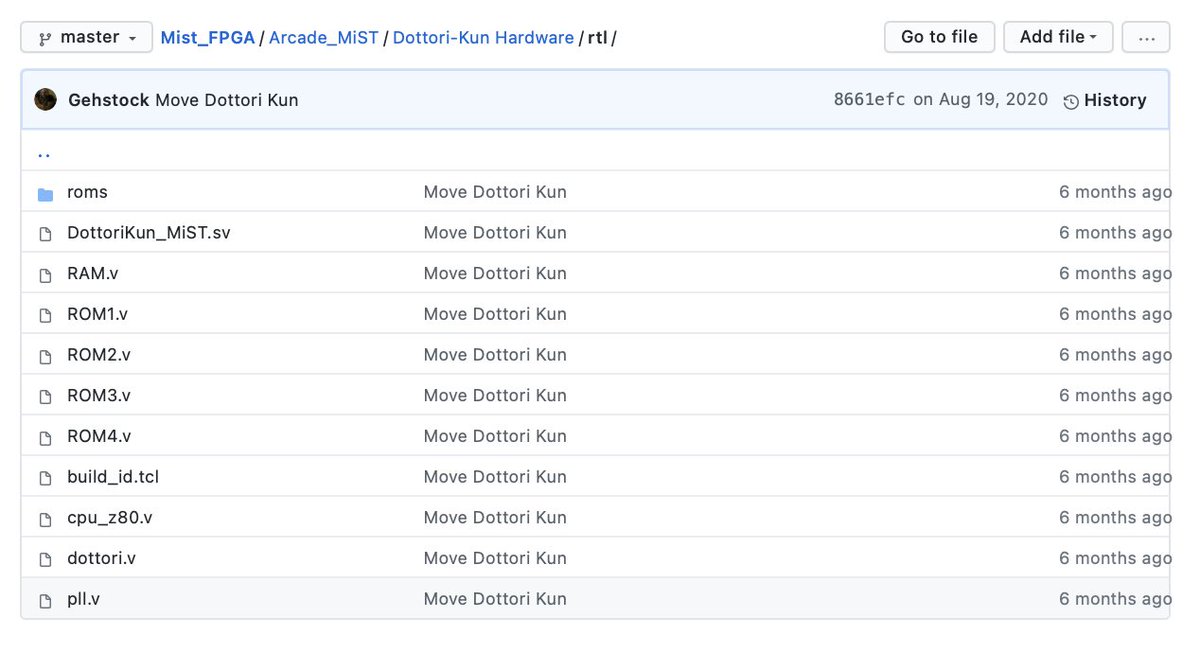Open commit message in ROM4.v row

click(x=495, y=436)
